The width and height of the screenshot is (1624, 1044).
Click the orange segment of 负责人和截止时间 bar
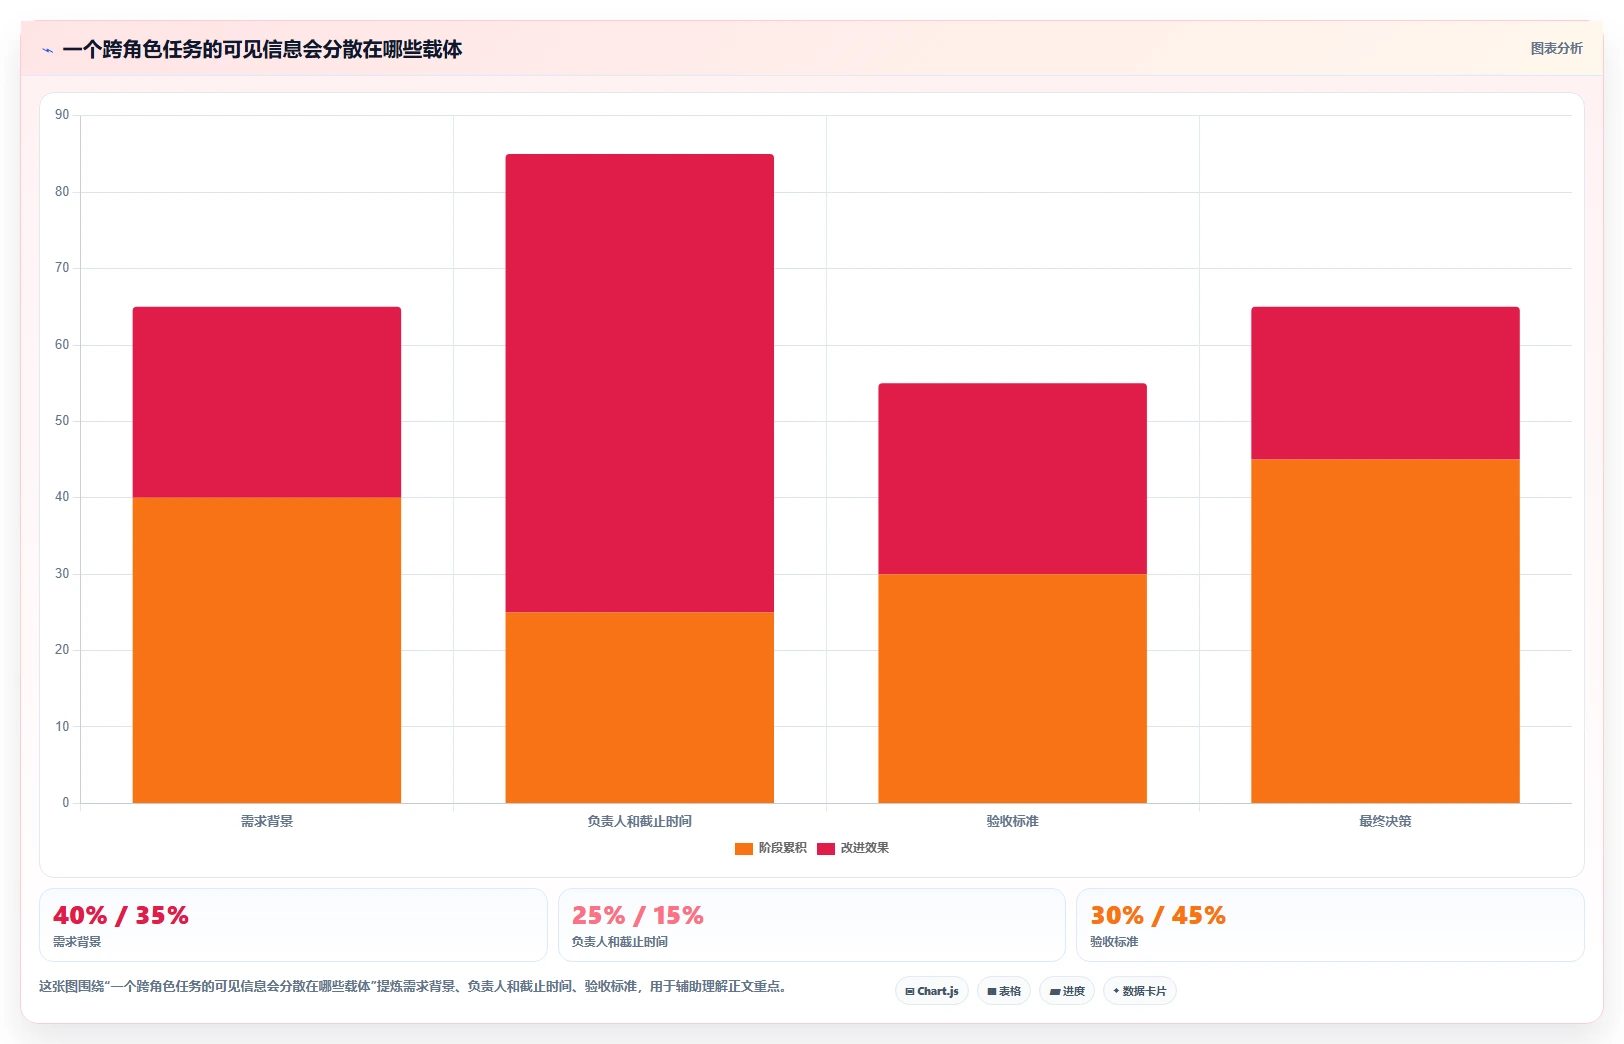640,707
